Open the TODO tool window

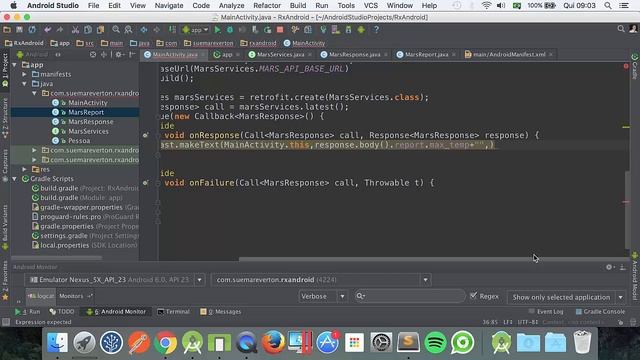[62, 311]
